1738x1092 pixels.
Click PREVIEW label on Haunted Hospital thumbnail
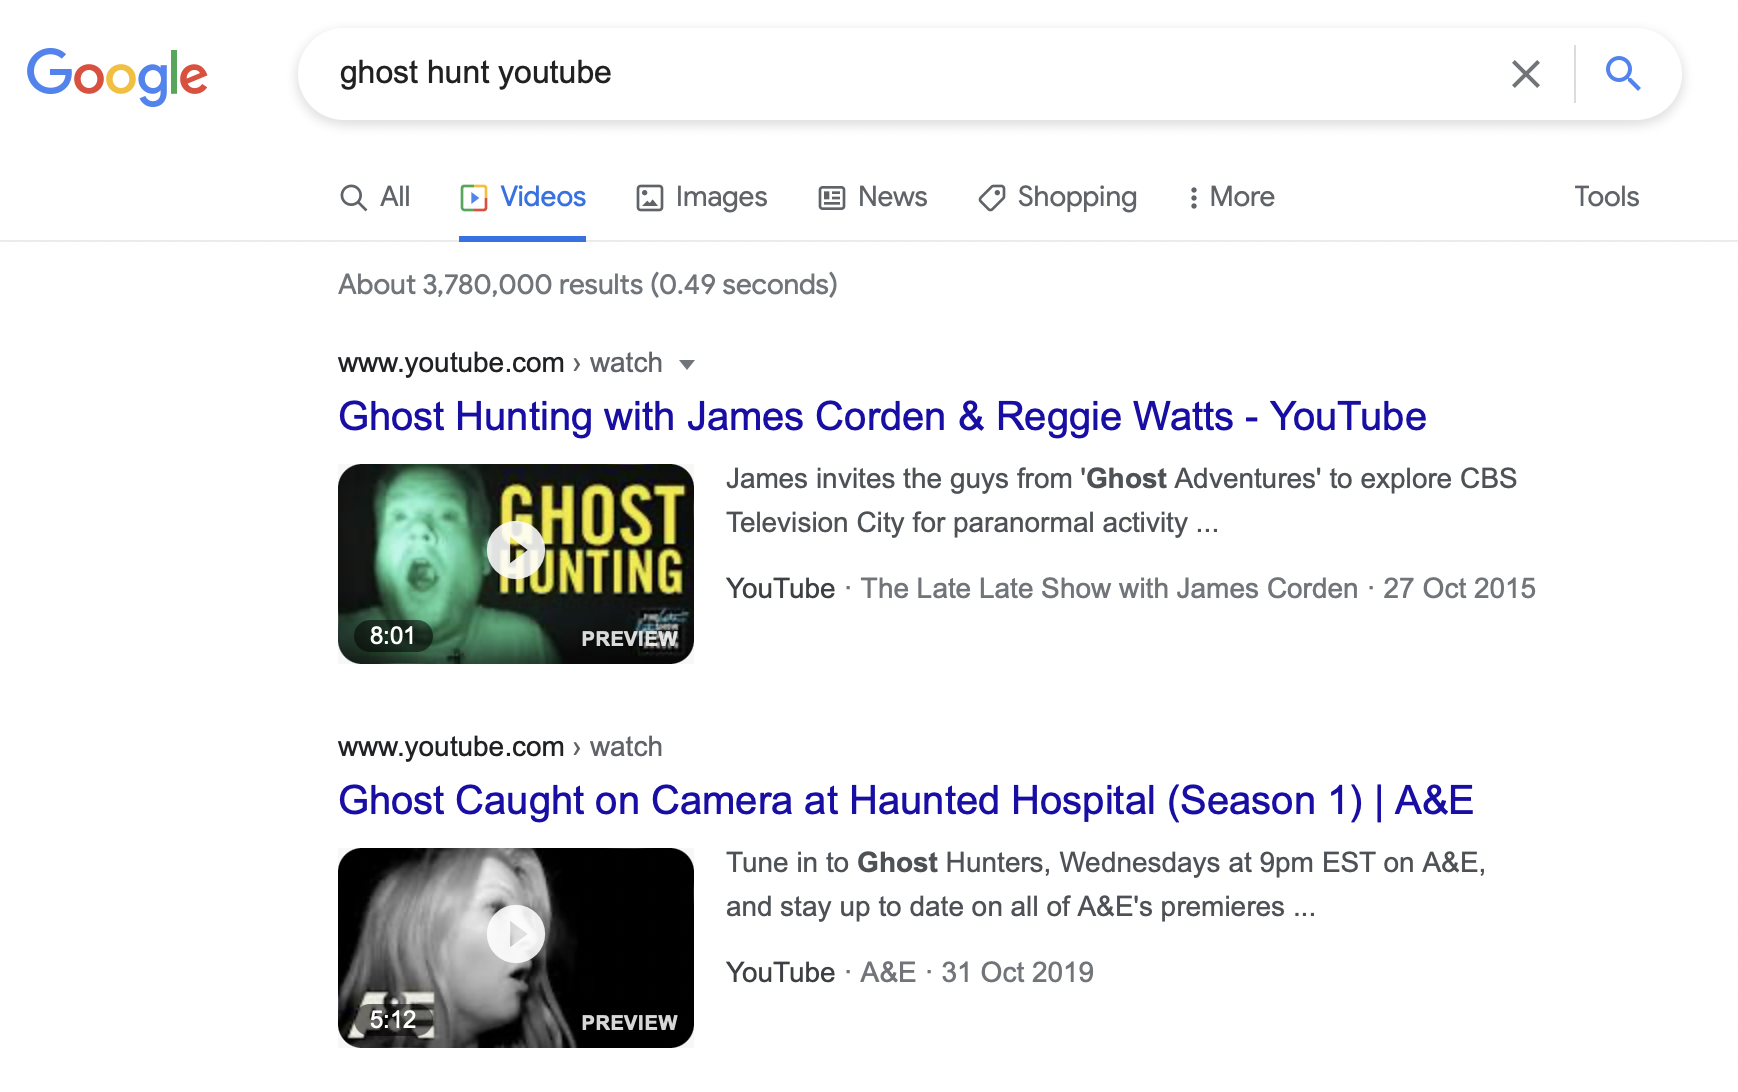629,1022
